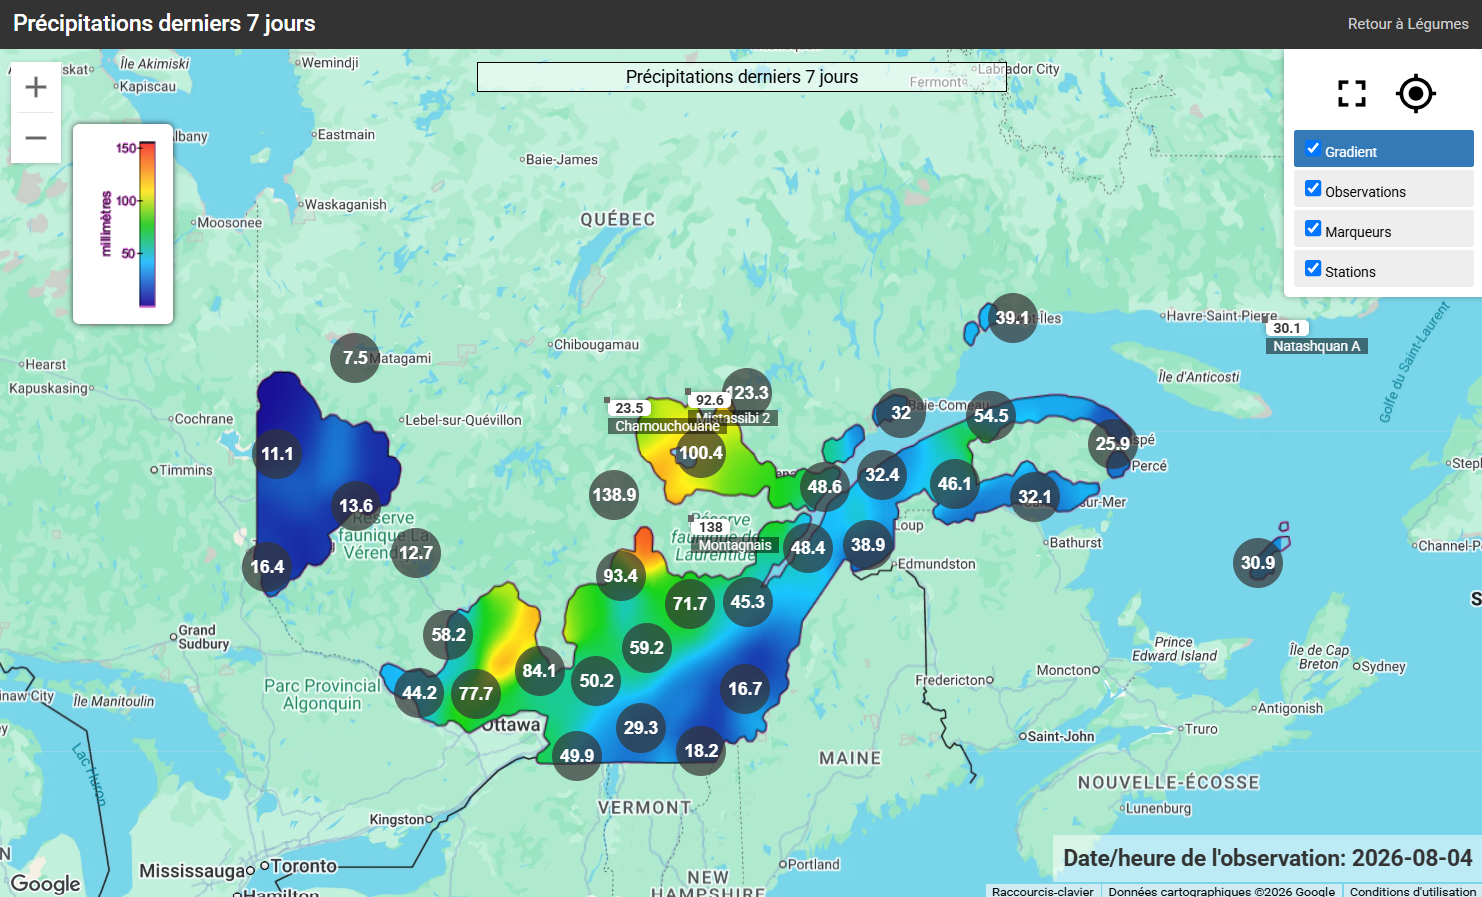Screen dimensions: 1482x897
Task: Toggle the Stations layer checkbox
Action: pyautogui.click(x=1313, y=268)
